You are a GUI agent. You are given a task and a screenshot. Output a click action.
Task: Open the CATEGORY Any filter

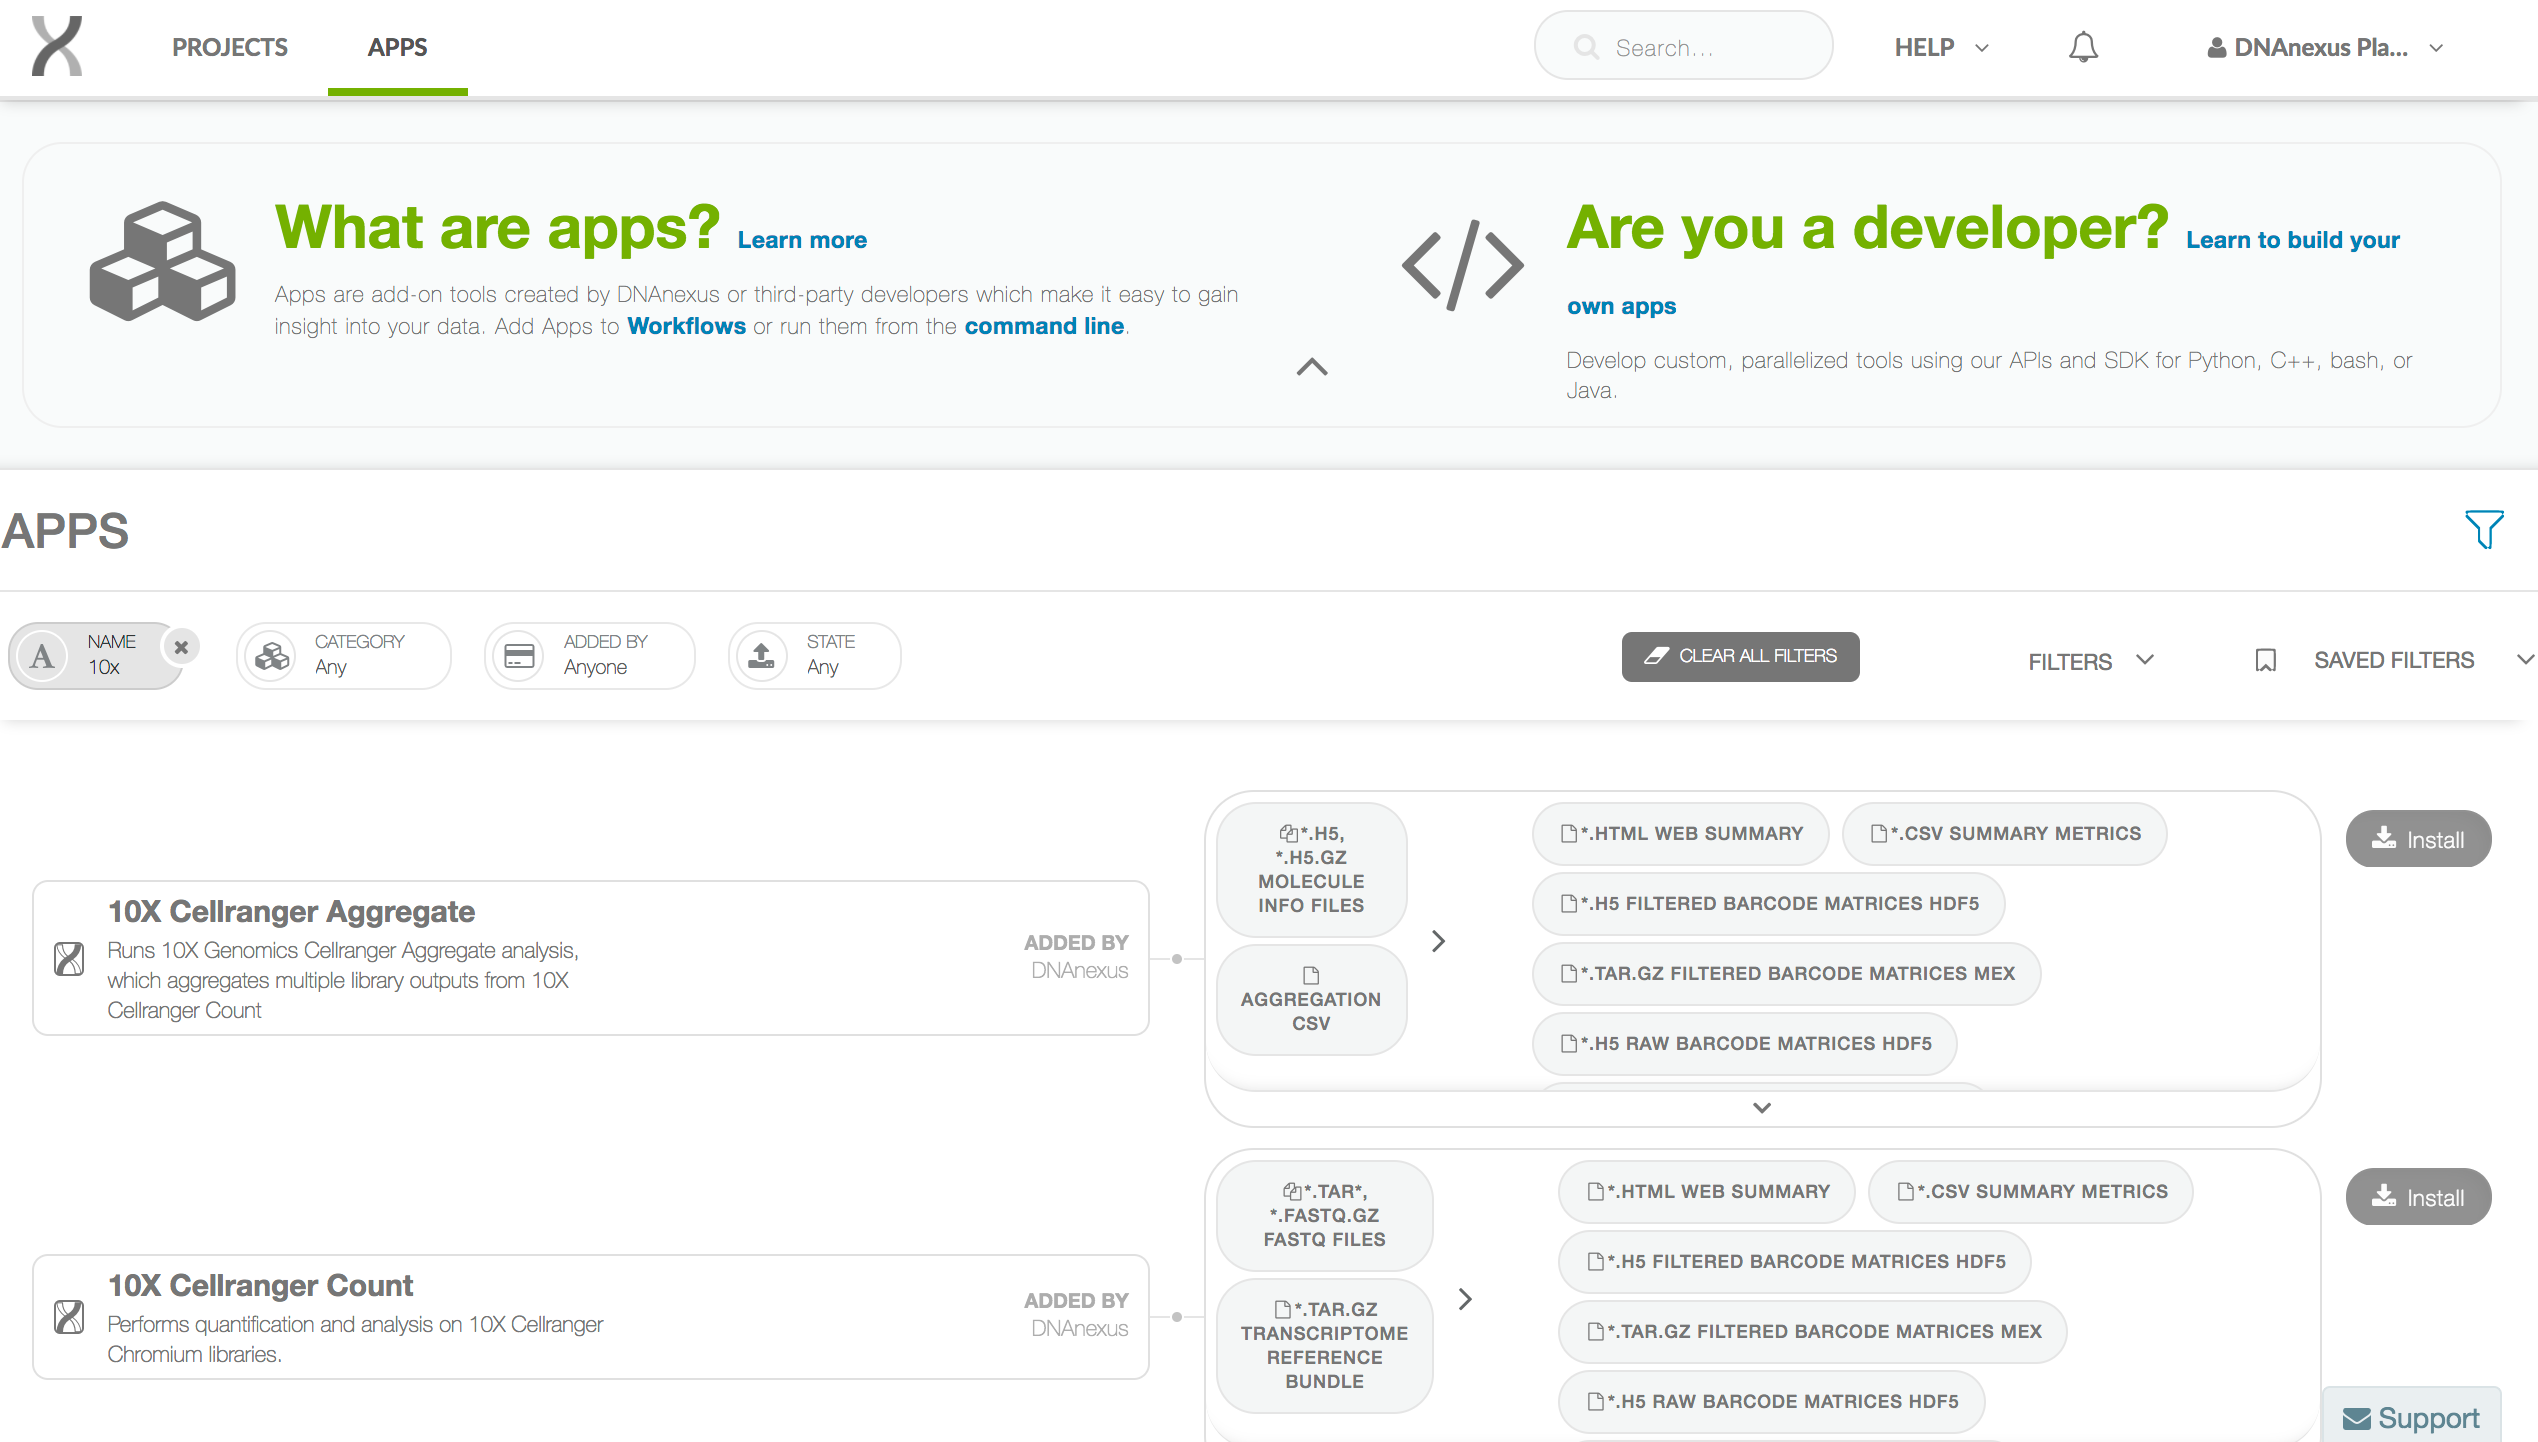click(344, 656)
